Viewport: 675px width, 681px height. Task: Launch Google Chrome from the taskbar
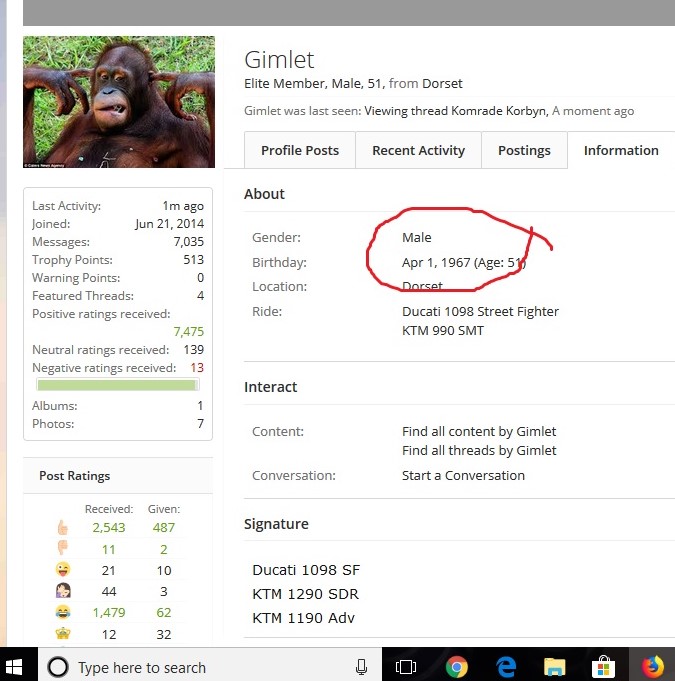[457, 666]
